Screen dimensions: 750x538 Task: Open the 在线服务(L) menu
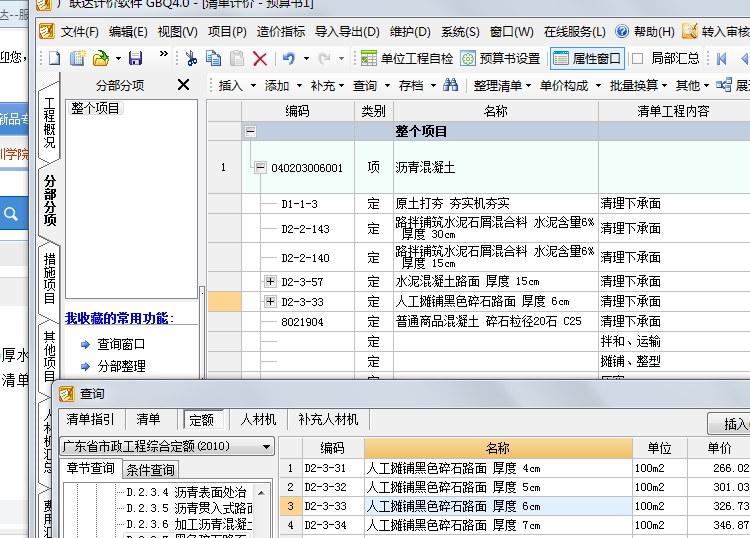pyautogui.click(x=574, y=32)
